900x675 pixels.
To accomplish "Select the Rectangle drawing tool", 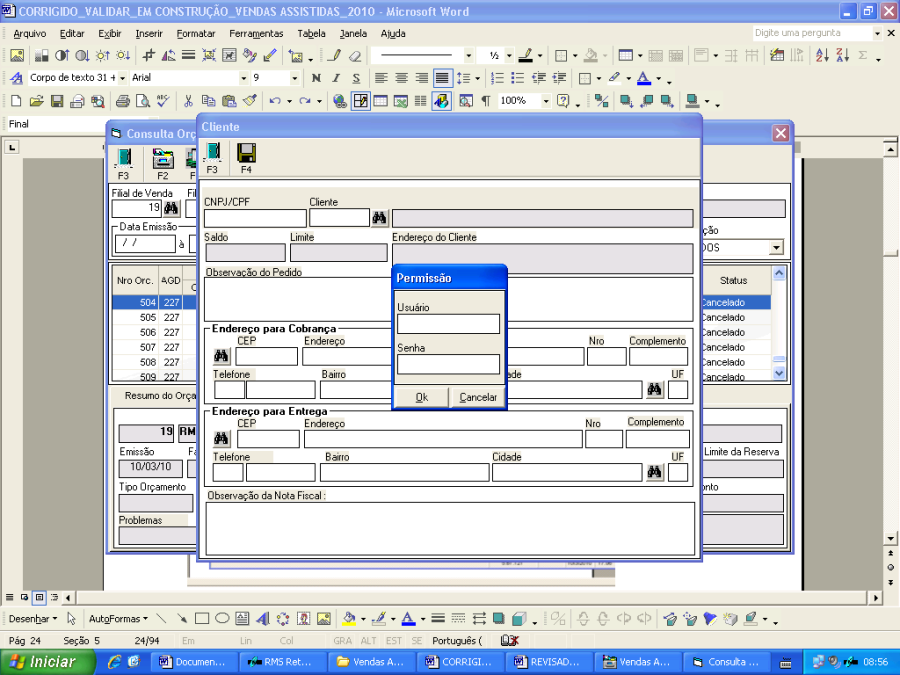I will click(x=201, y=619).
